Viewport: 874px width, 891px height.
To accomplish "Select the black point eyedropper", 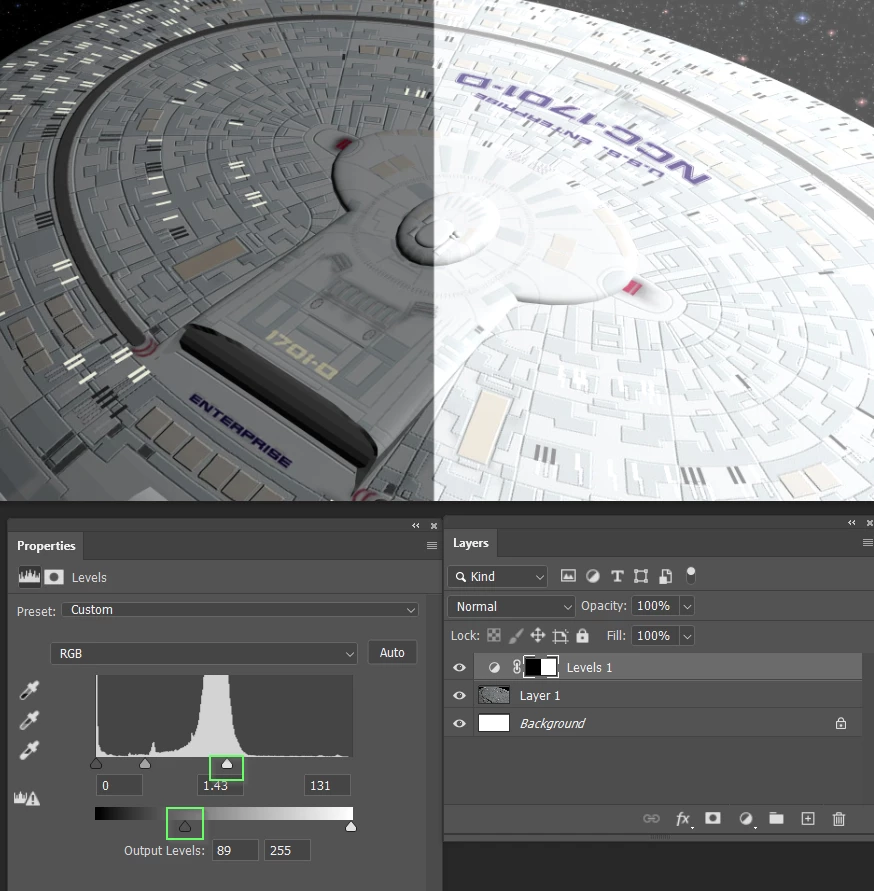I will (29, 690).
